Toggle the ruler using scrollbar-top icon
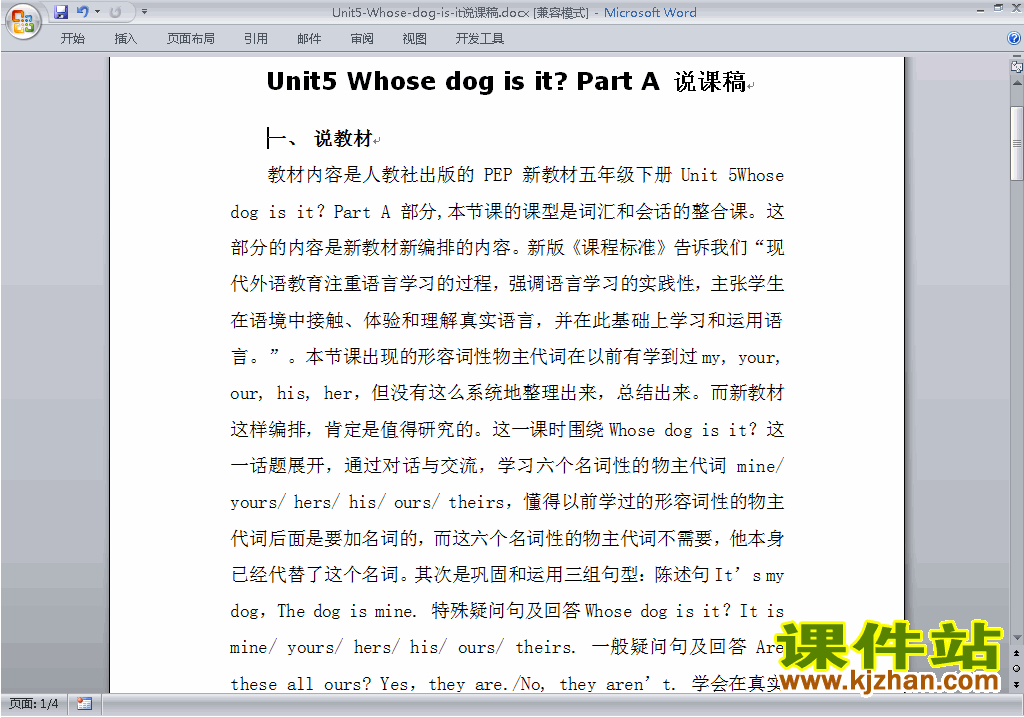 pyautogui.click(x=1016, y=67)
